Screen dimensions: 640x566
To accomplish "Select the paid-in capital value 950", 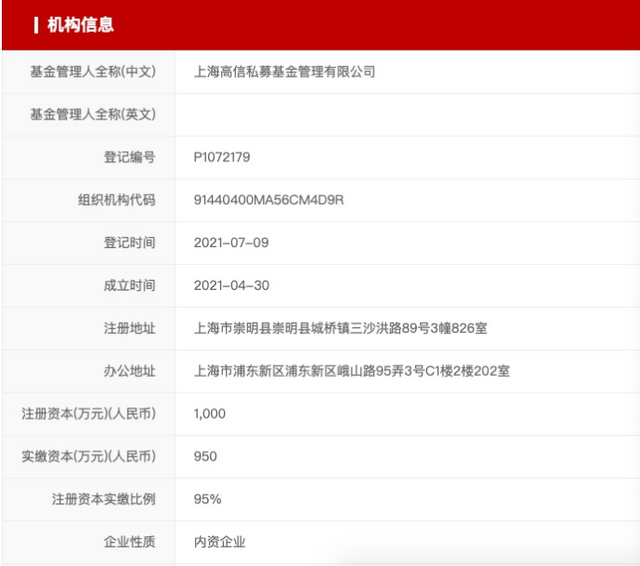I will [205, 457].
